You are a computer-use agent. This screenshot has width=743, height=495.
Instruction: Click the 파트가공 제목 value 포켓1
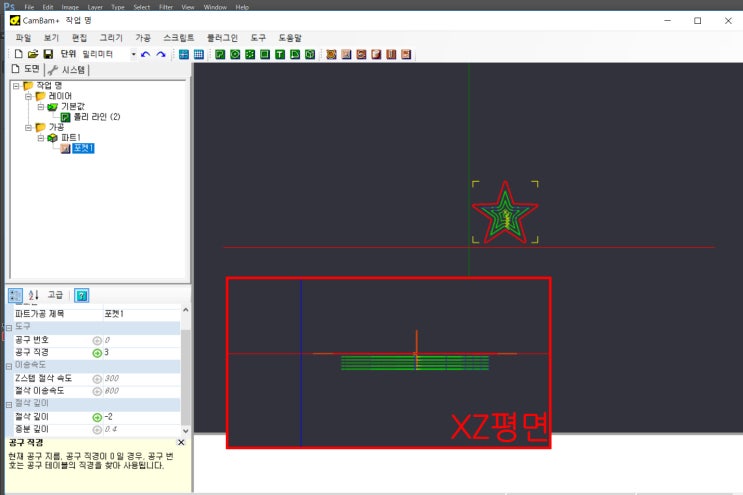[141, 314]
